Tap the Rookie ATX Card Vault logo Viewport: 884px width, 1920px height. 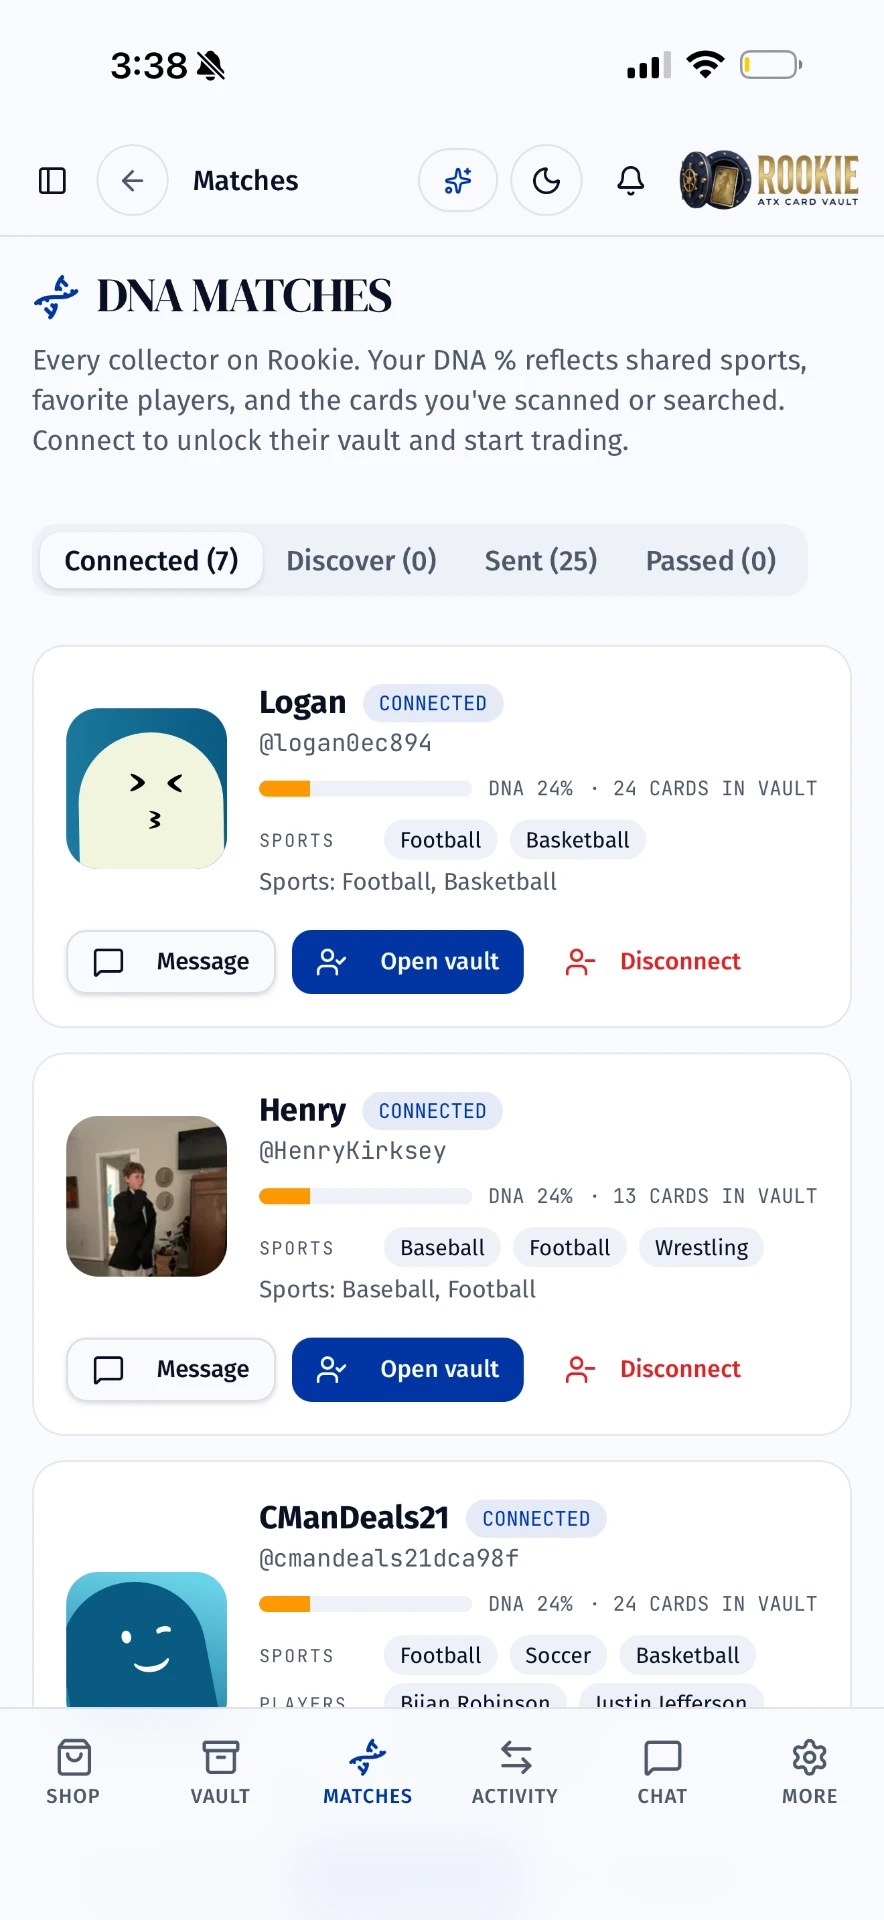pyautogui.click(x=769, y=180)
